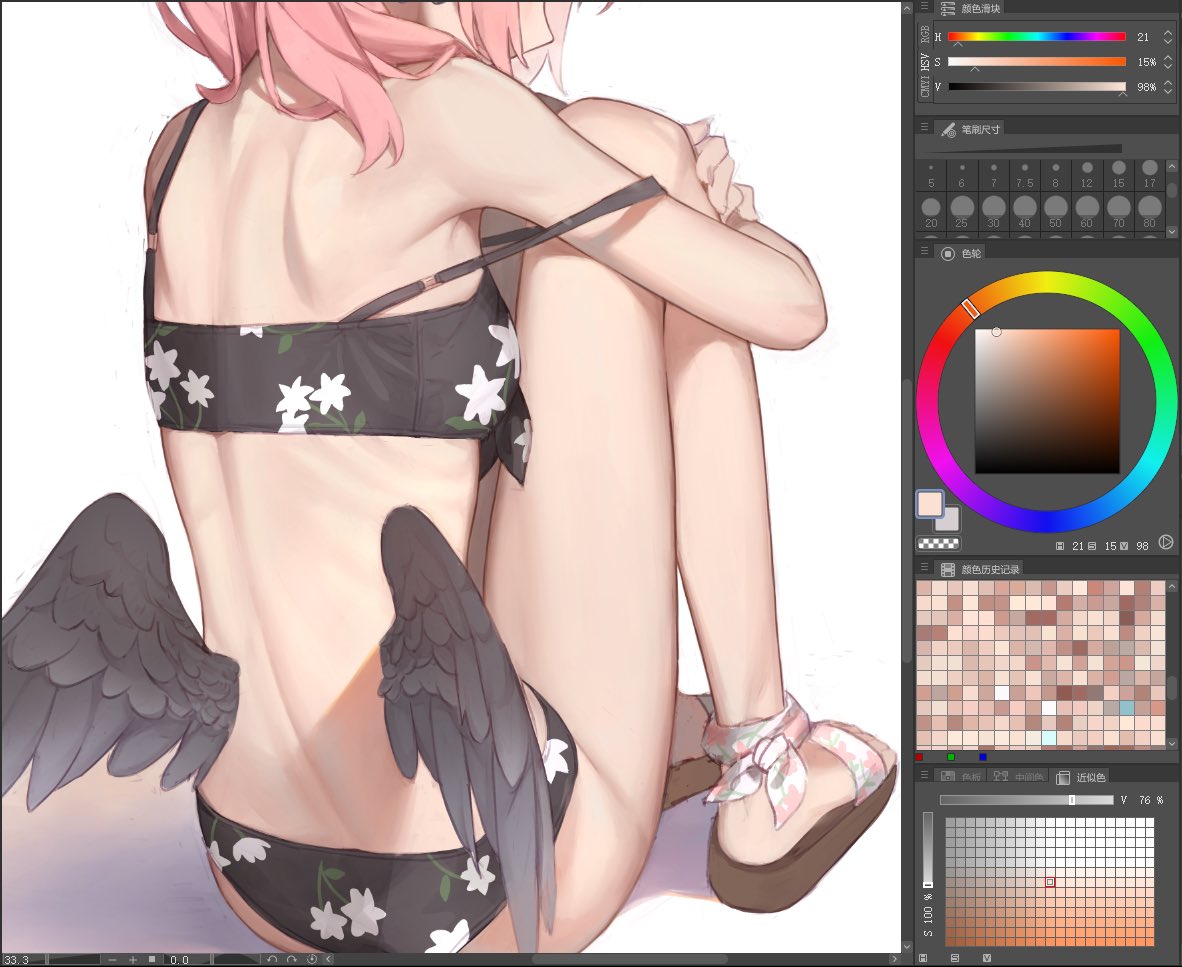Image resolution: width=1182 pixels, height=967 pixels.
Task: Click the canvas zoom in plus button
Action: 133,959
